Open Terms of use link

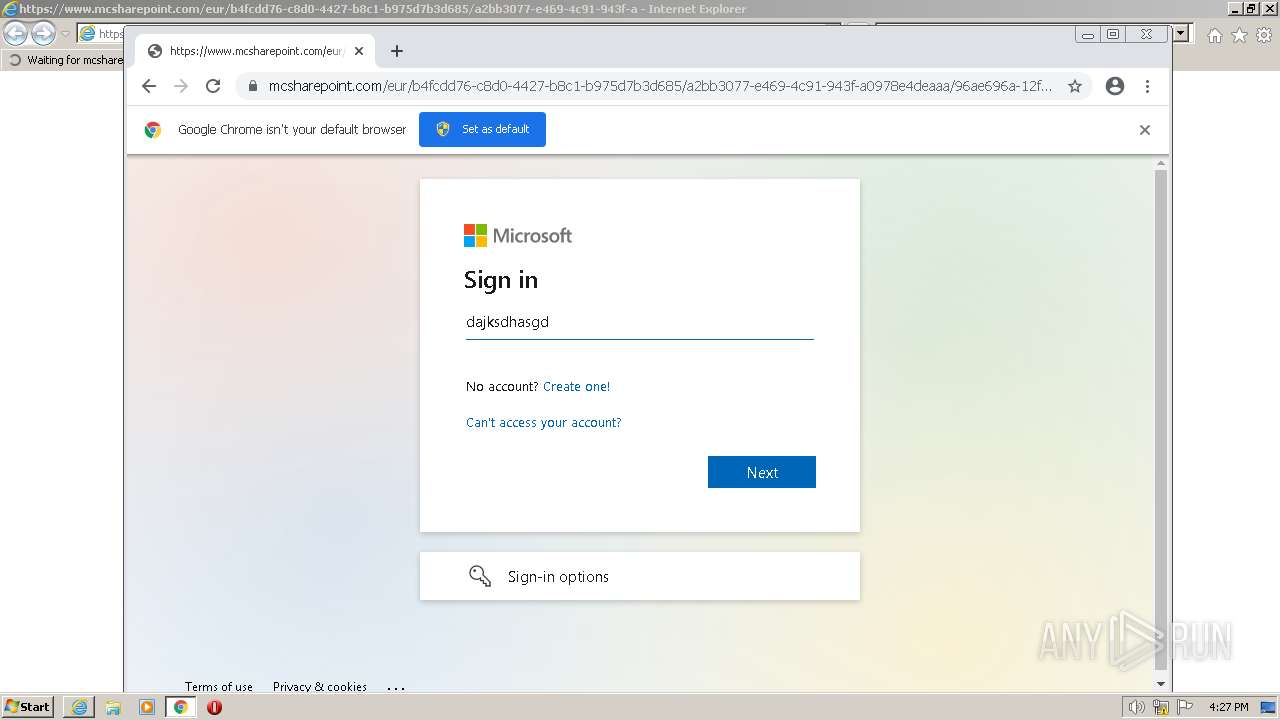coord(219,686)
